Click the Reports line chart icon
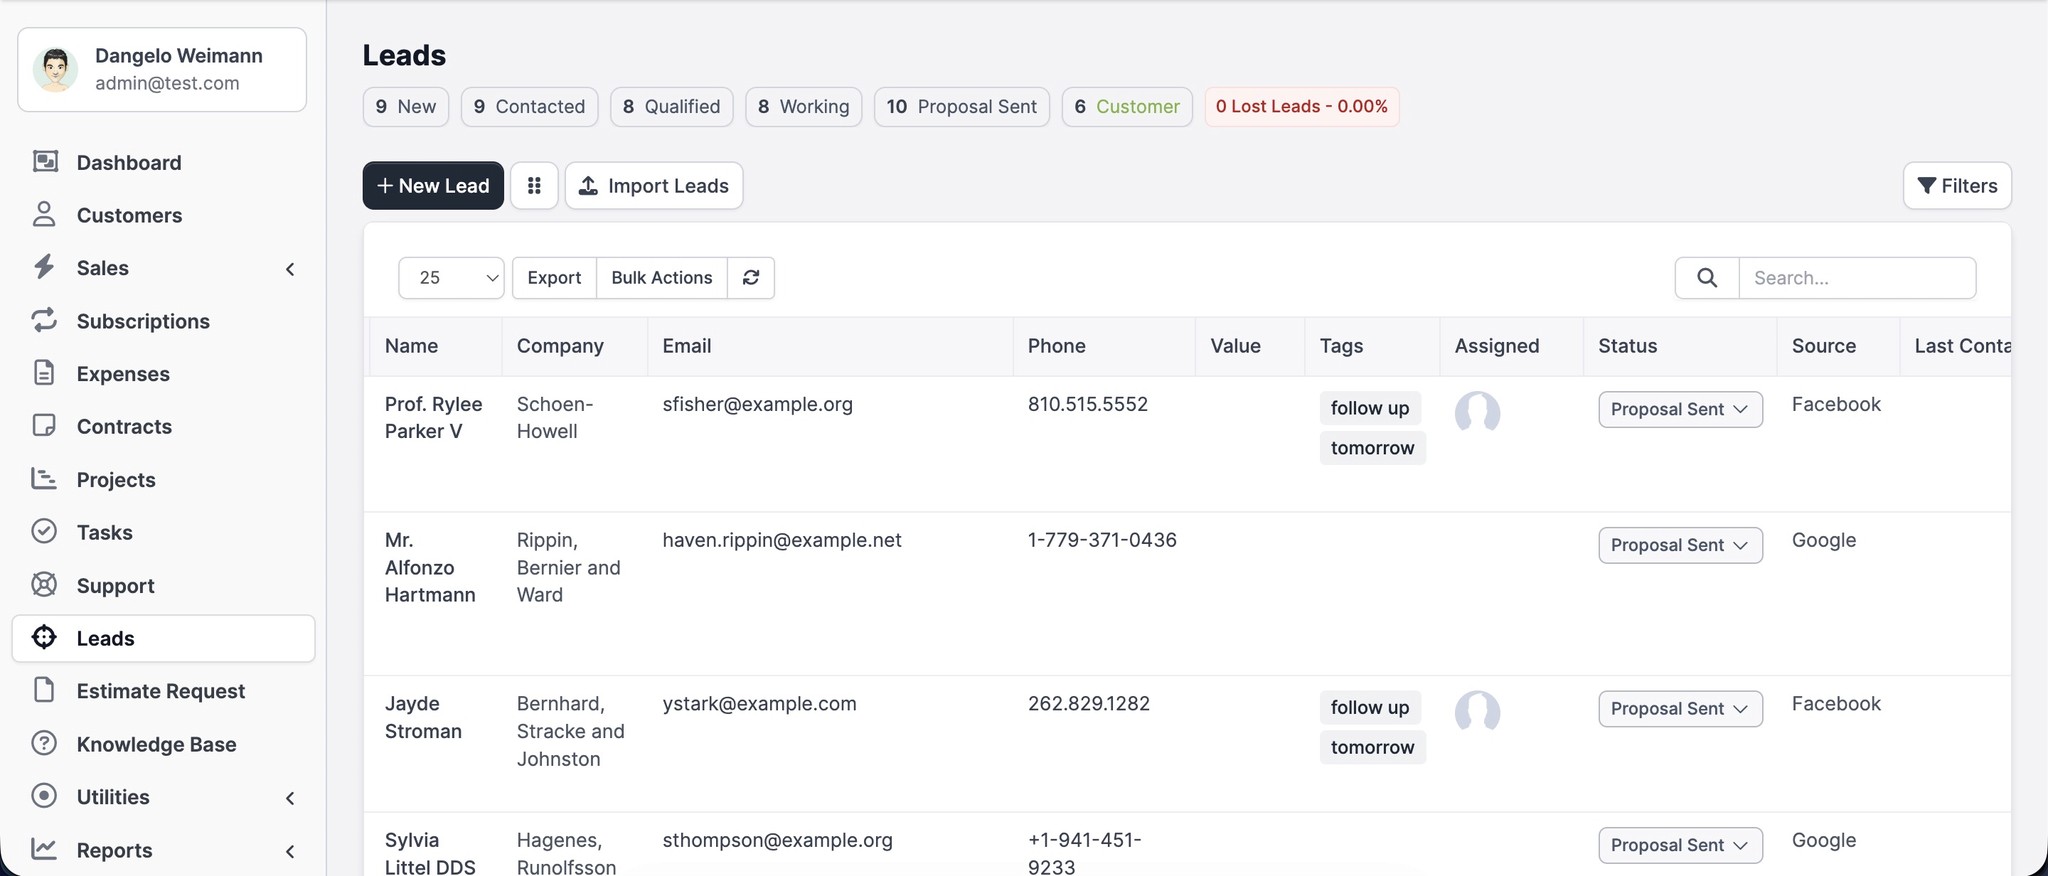The height and width of the screenshot is (876, 2048). pos(44,849)
